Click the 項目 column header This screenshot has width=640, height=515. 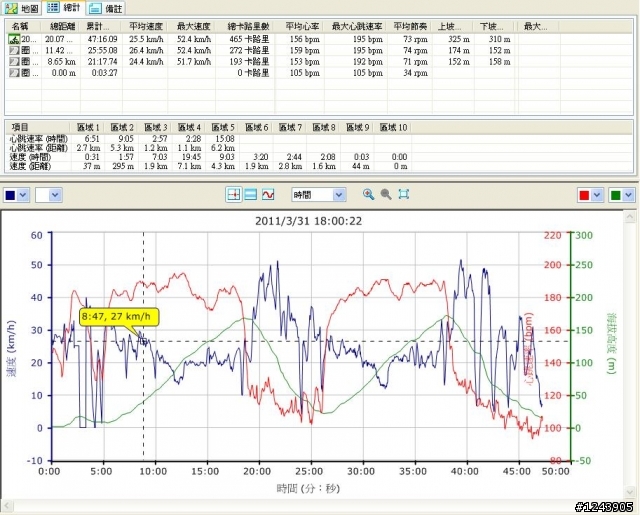[x=20, y=127]
